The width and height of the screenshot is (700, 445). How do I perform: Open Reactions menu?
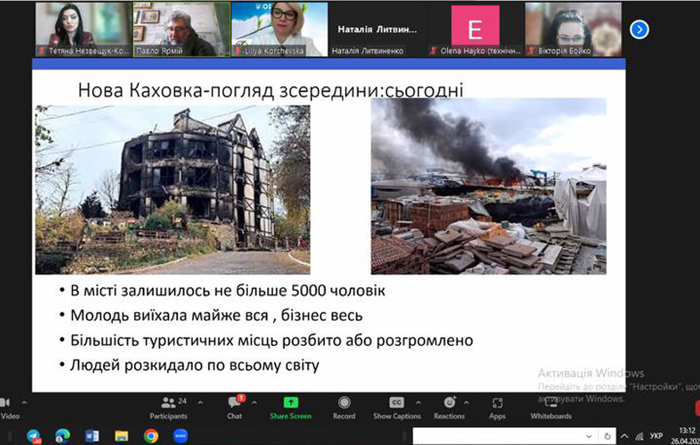point(449,408)
